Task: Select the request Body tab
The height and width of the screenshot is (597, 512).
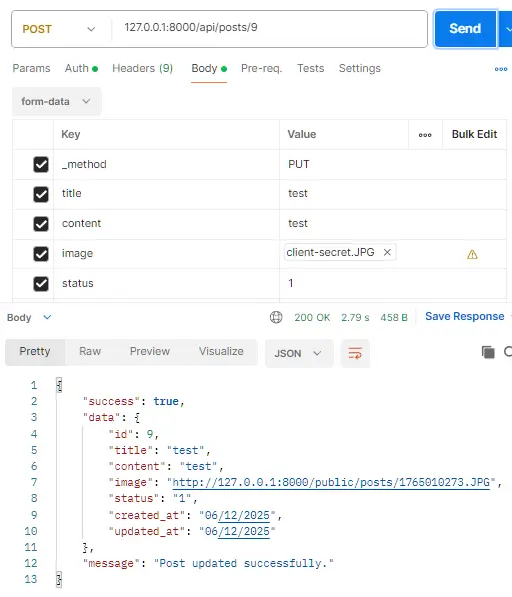Action: tap(209, 68)
